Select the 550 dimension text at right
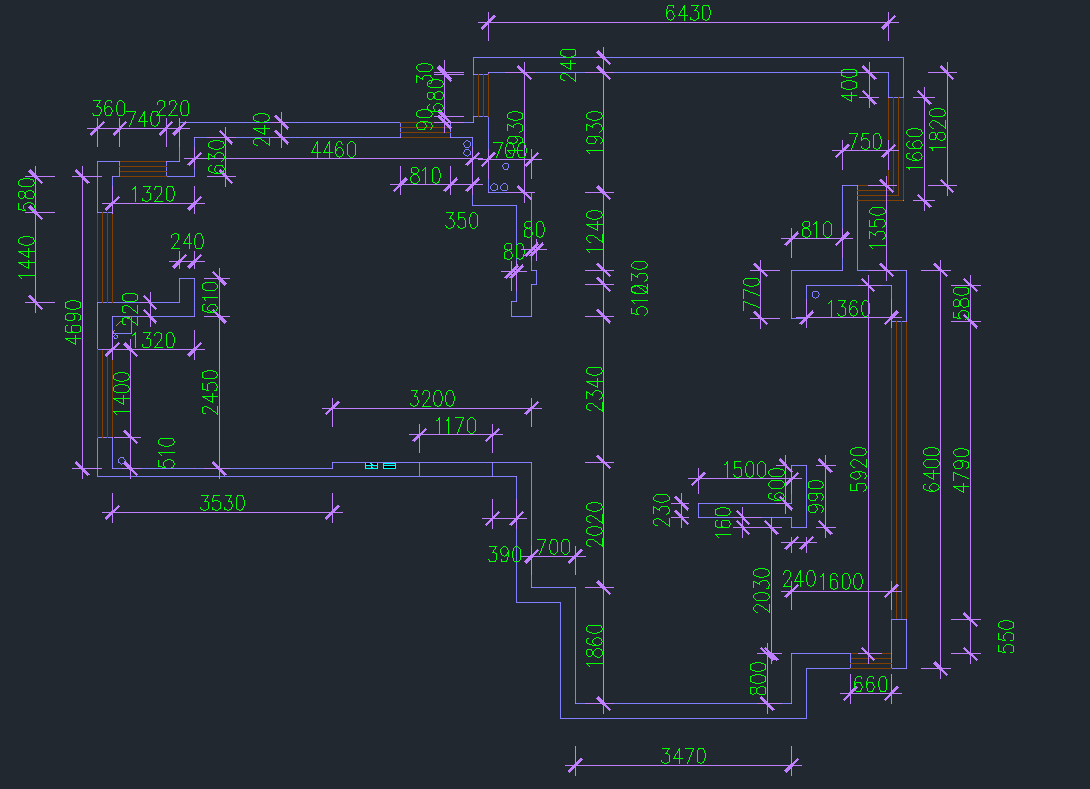The width and height of the screenshot is (1090, 789). 1007,637
